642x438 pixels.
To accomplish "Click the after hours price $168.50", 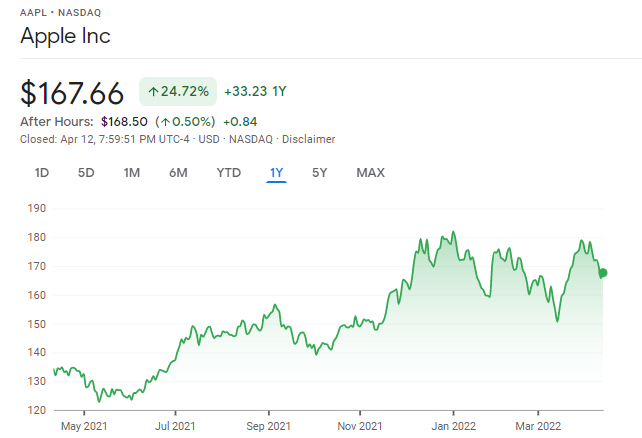I will pos(124,122).
